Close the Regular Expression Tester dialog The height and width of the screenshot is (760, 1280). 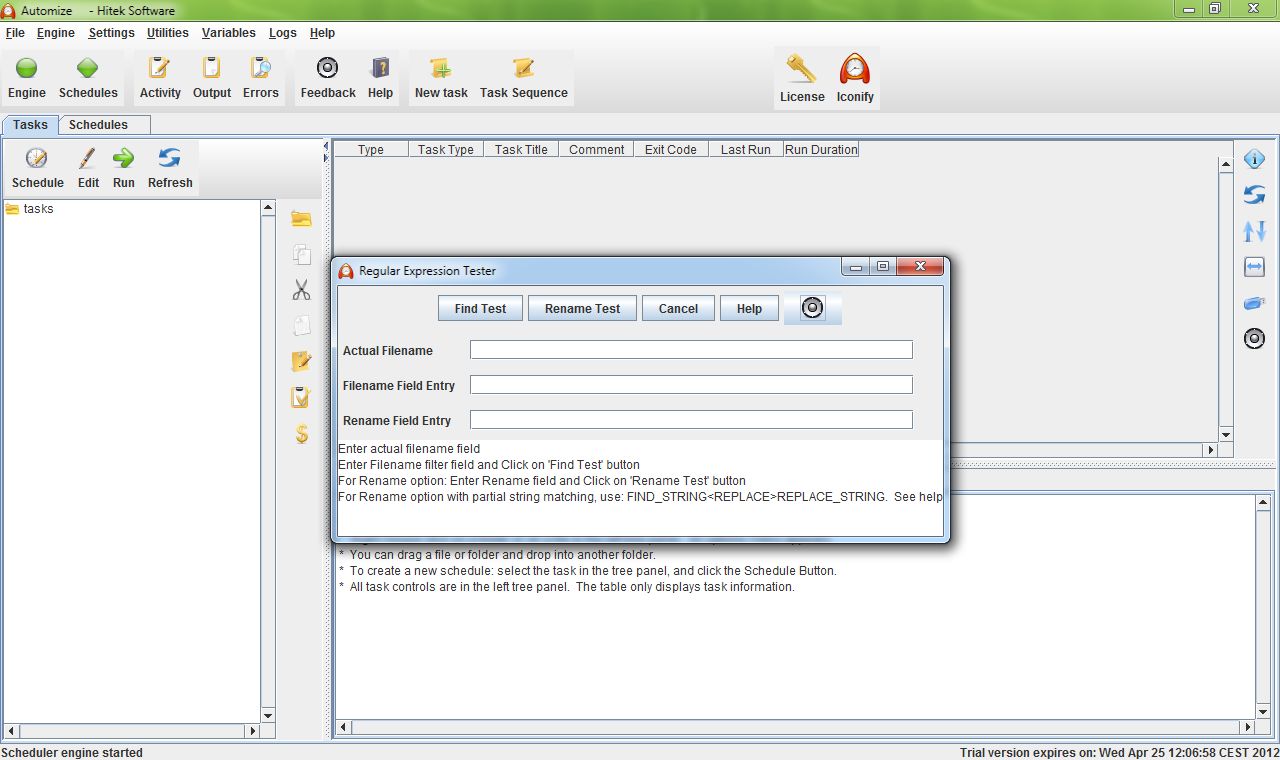pos(920,266)
